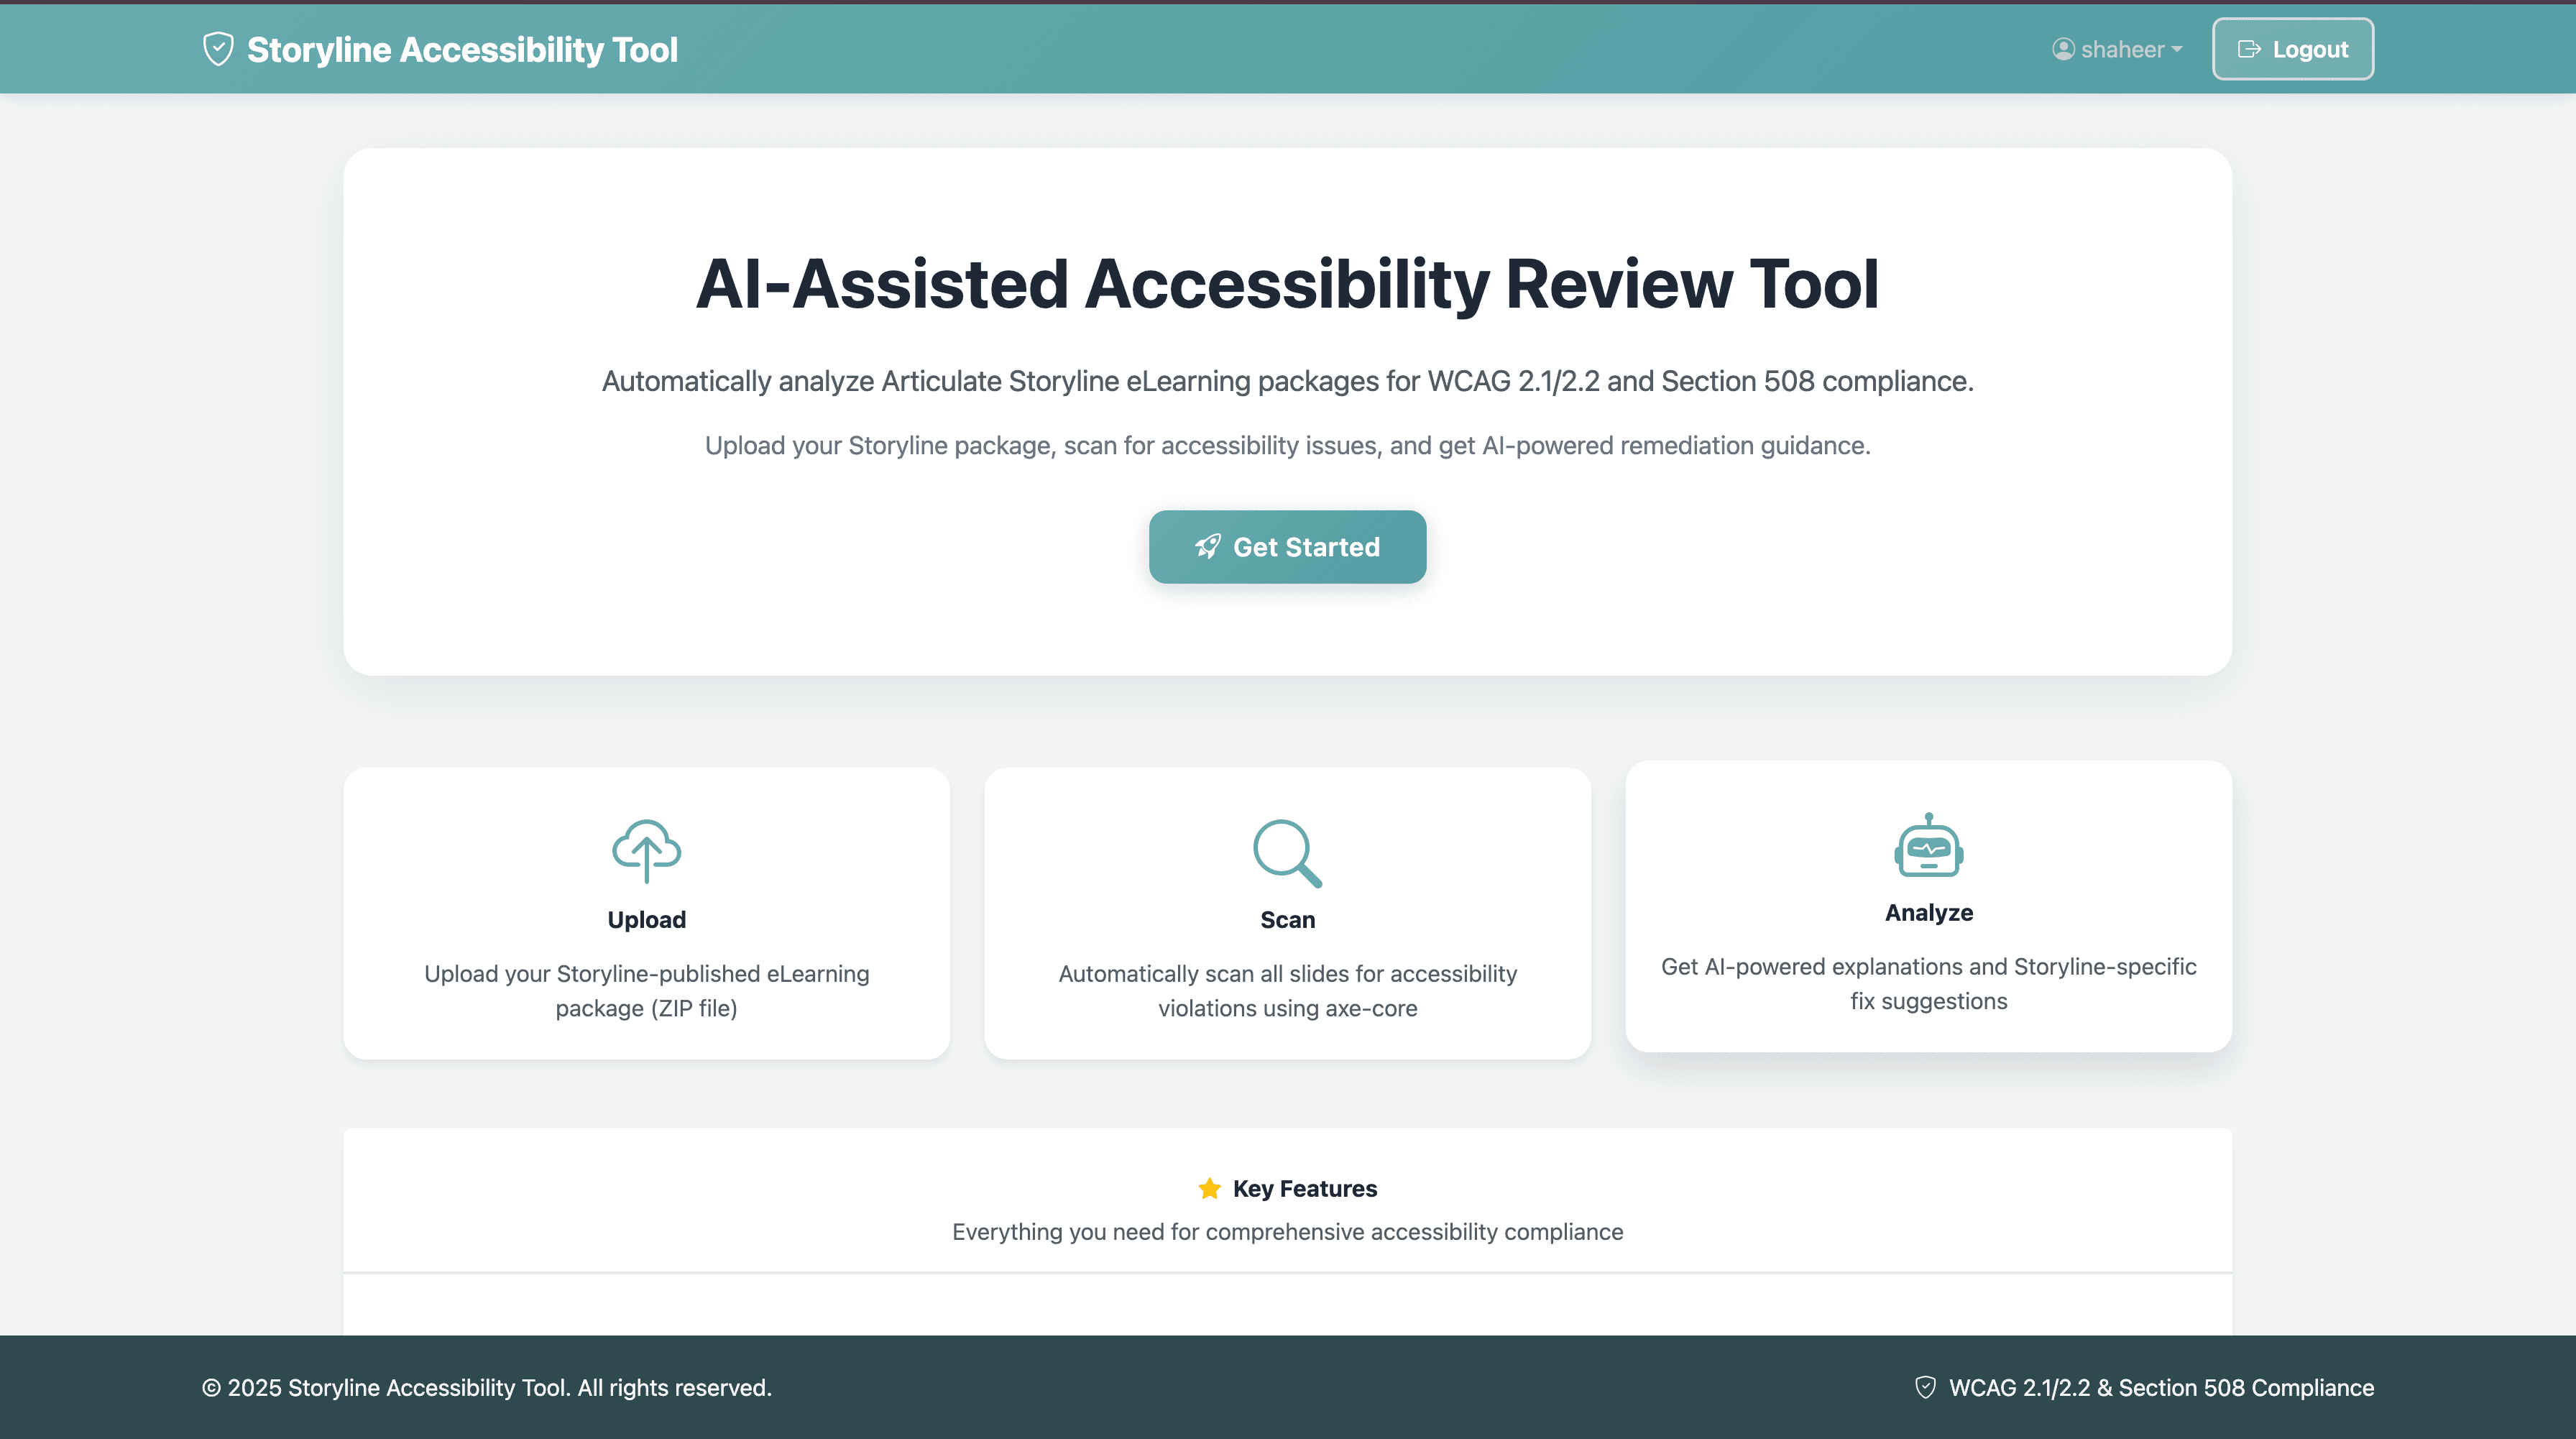Click the magnifying glass Scan icon

point(1287,853)
